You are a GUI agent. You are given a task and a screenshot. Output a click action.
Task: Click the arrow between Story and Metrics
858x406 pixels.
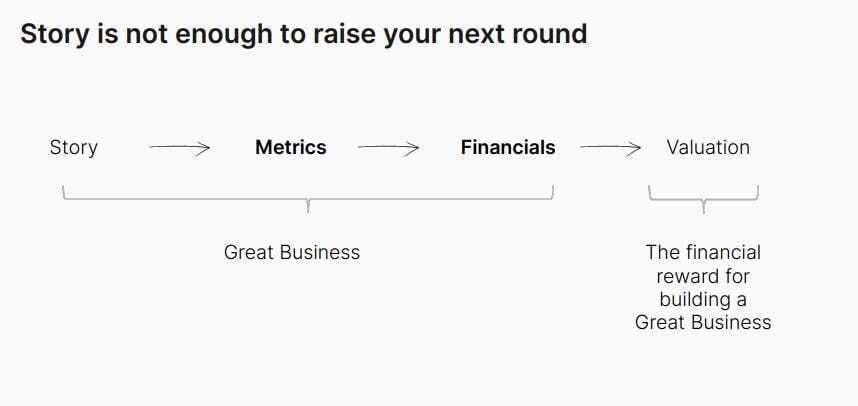pyautogui.click(x=179, y=147)
